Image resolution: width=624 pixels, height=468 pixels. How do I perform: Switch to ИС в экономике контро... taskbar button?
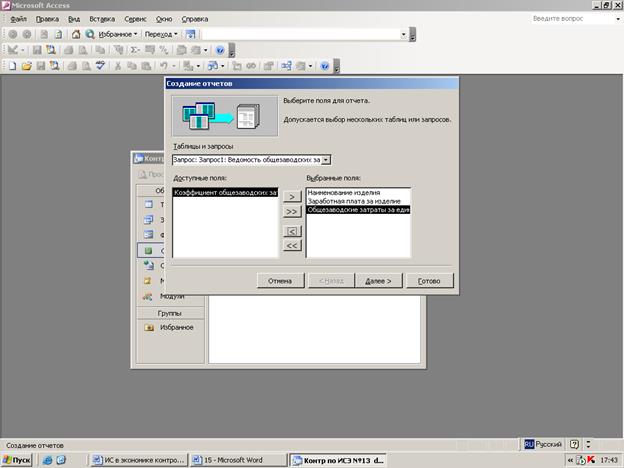[139, 460]
